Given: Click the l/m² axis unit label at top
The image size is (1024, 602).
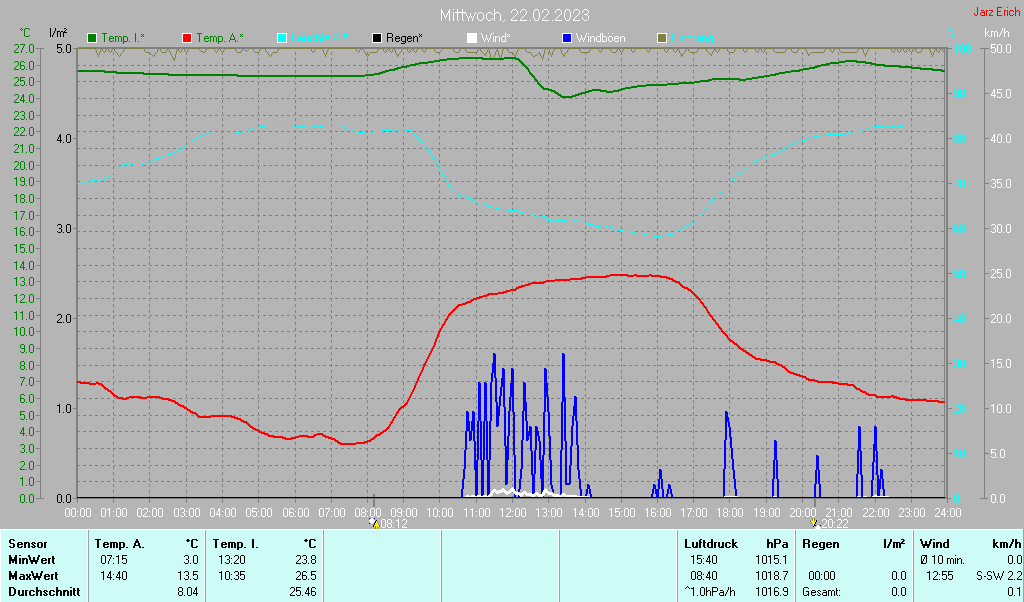Looking at the screenshot, I should coord(58,33).
